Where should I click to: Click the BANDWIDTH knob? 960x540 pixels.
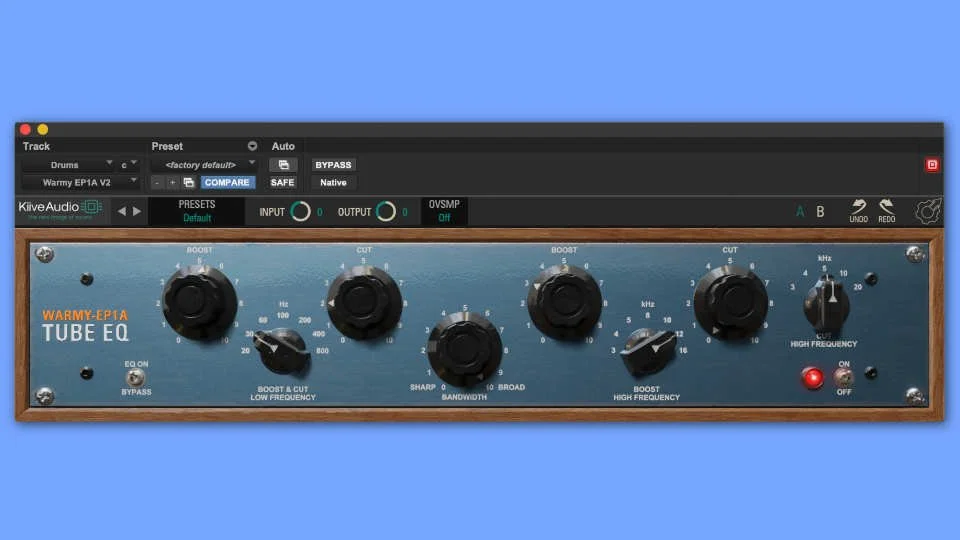465,349
